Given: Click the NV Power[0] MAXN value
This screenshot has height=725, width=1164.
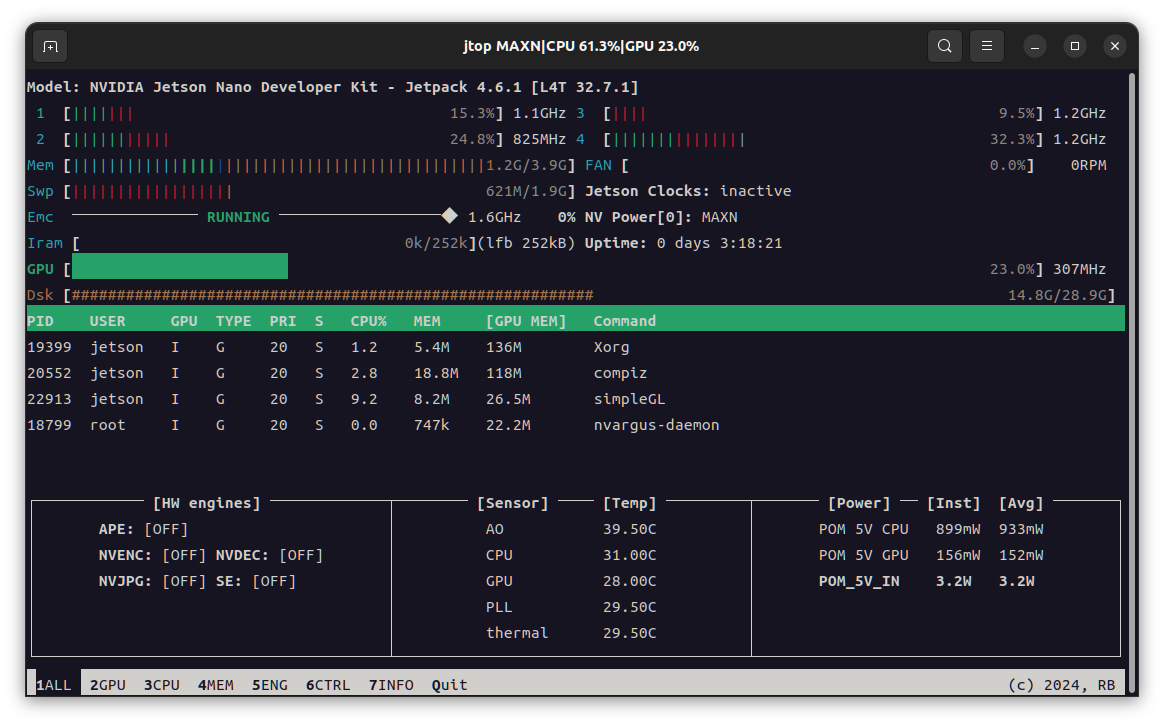Looking at the screenshot, I should pos(719,217).
